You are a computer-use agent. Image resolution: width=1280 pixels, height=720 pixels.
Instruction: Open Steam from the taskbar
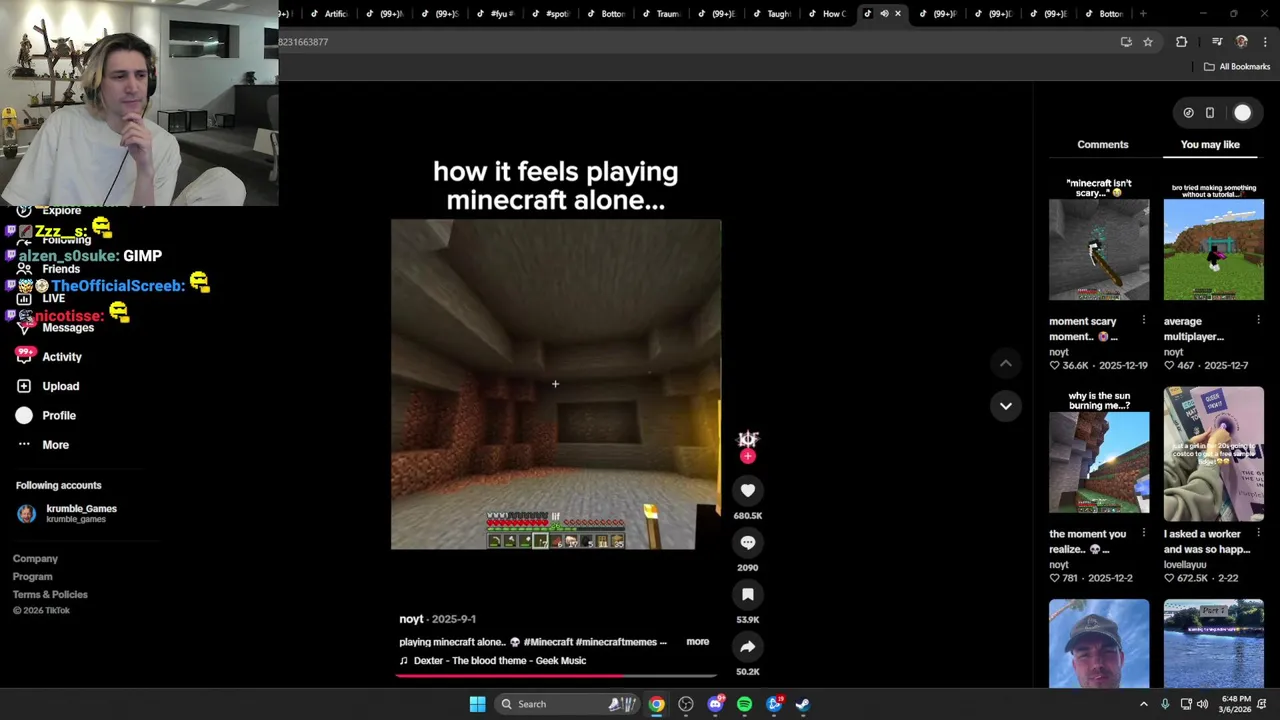click(x=803, y=704)
